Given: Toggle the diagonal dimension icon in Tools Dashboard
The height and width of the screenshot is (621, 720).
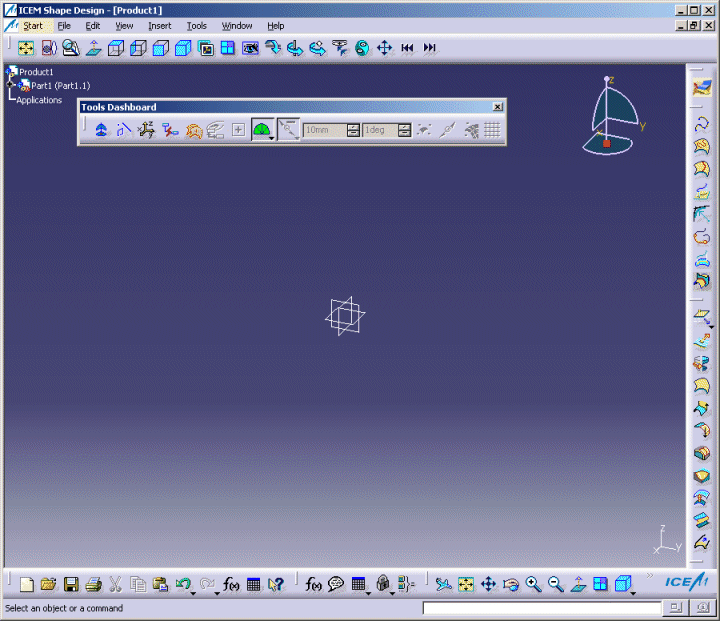Looking at the screenshot, I should click(288, 130).
